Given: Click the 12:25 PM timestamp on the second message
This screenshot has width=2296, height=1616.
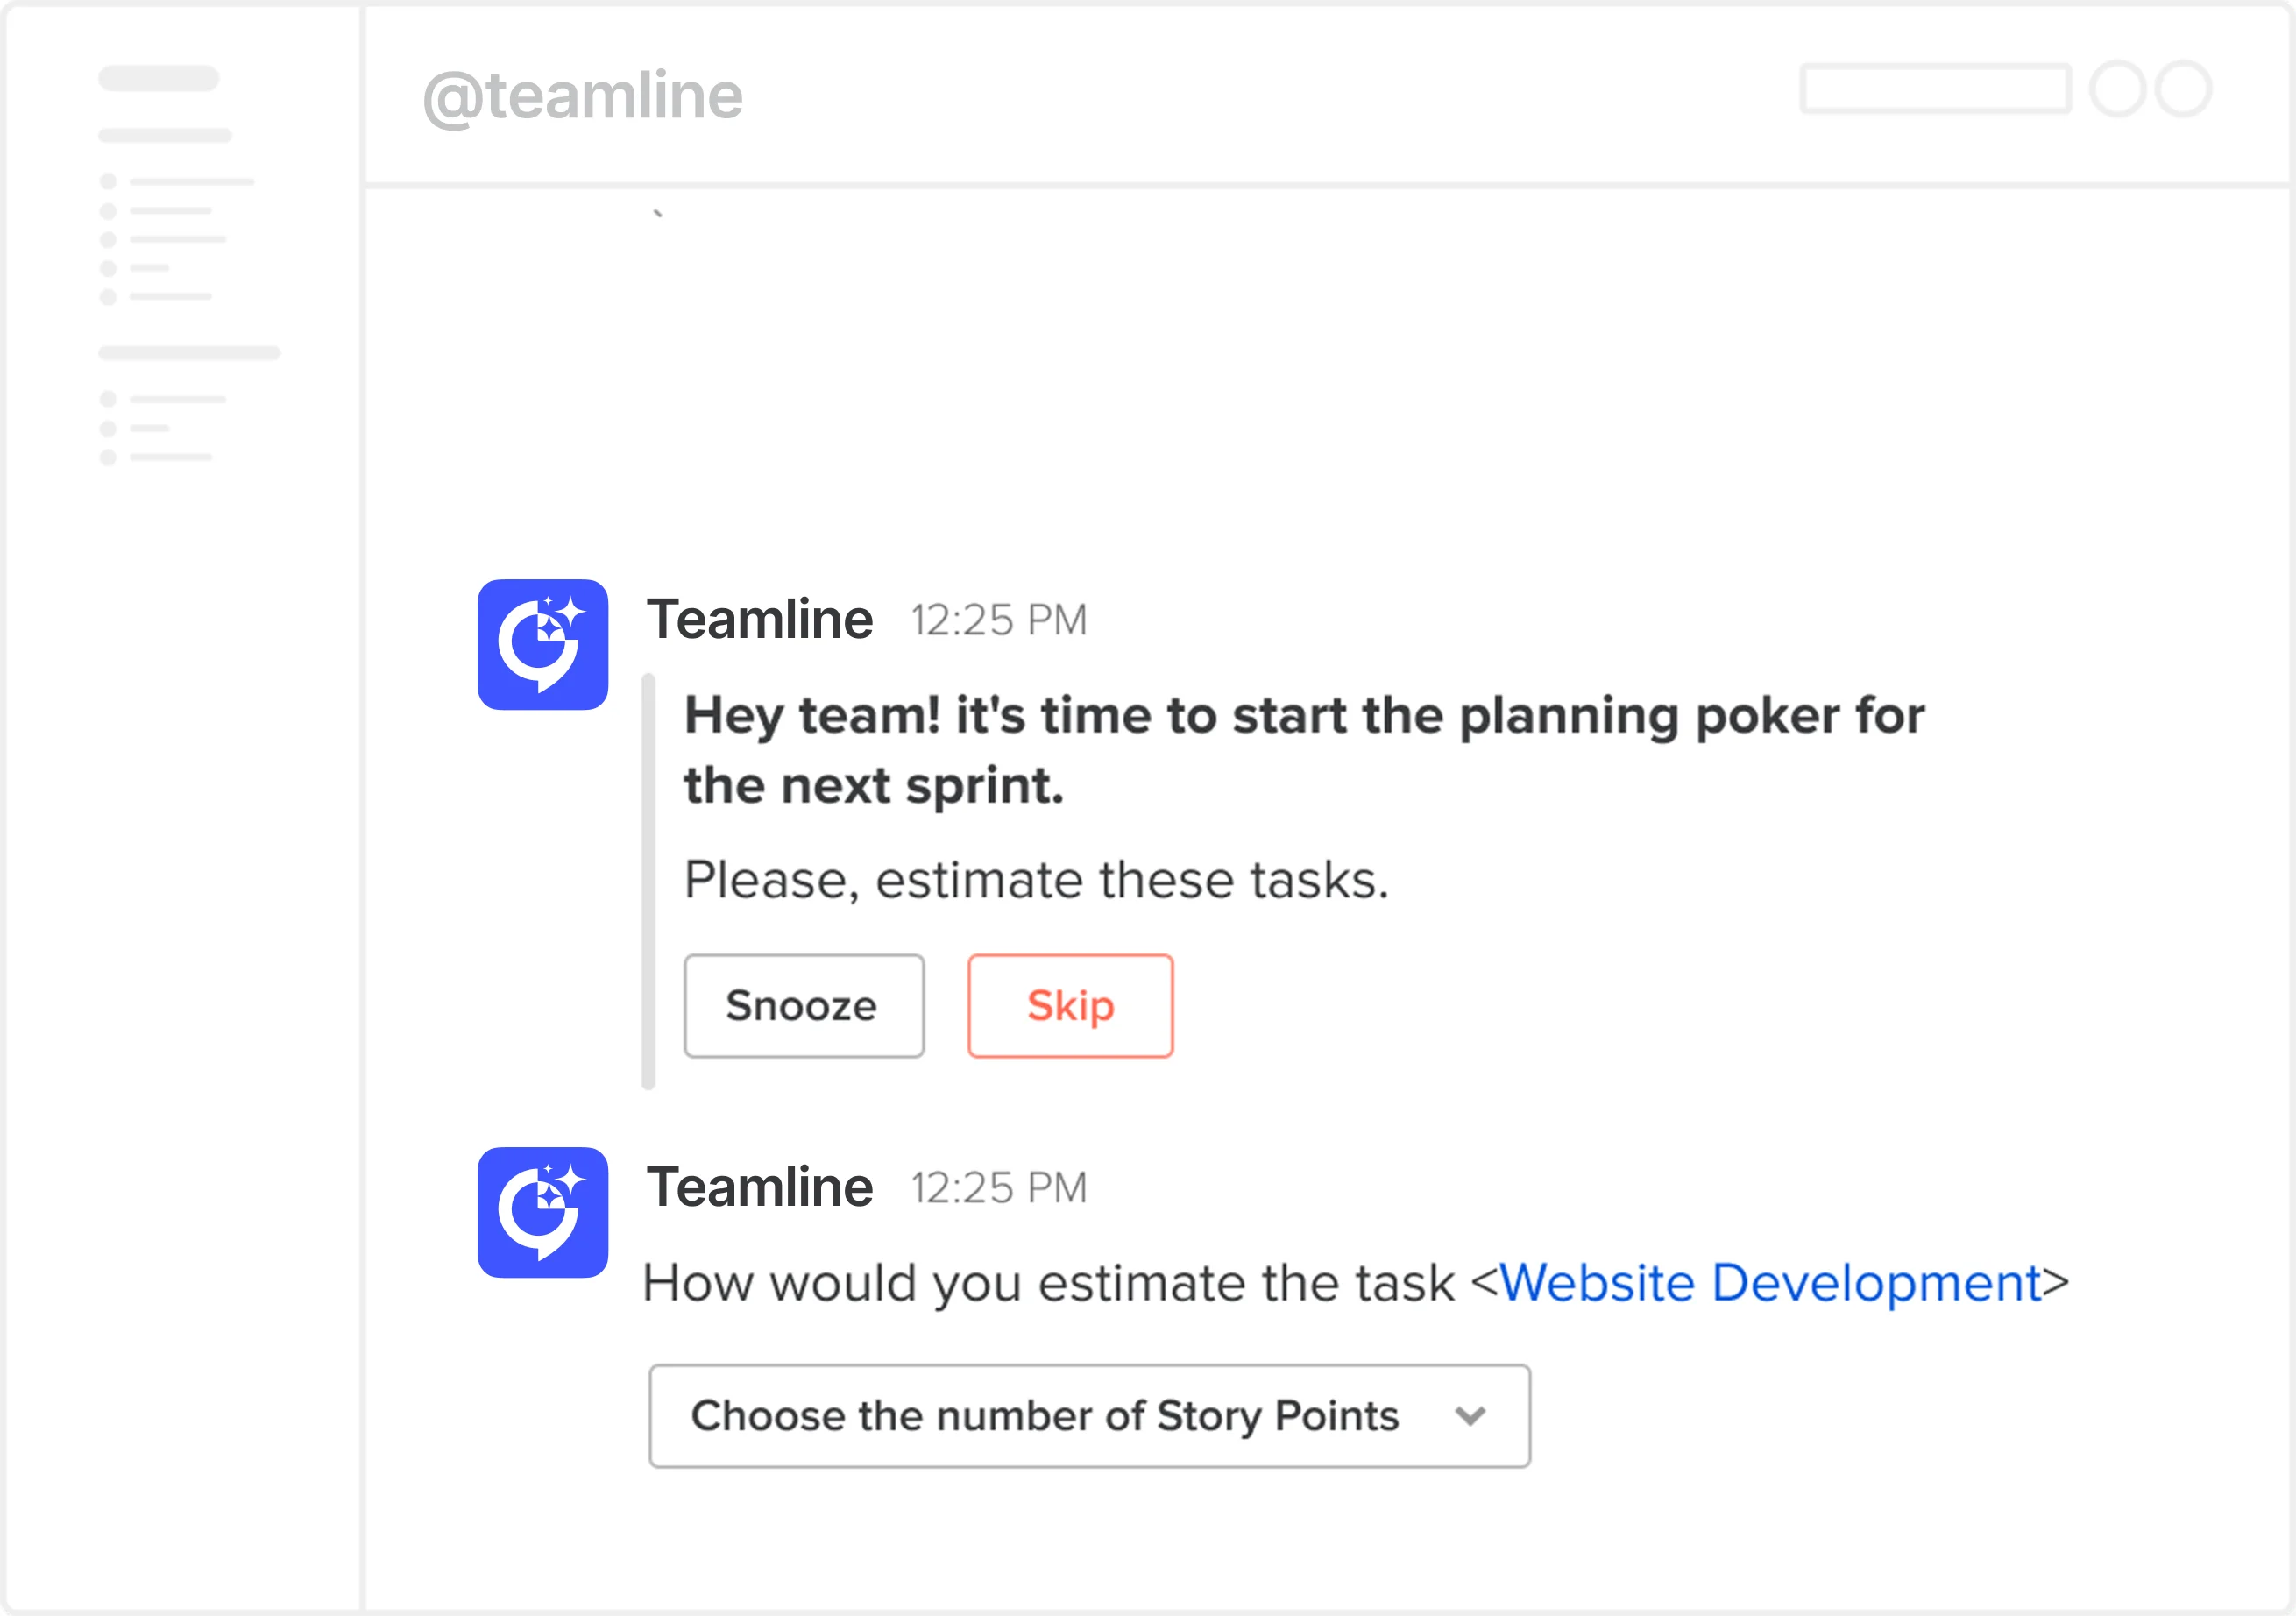Looking at the screenshot, I should pos(997,1188).
